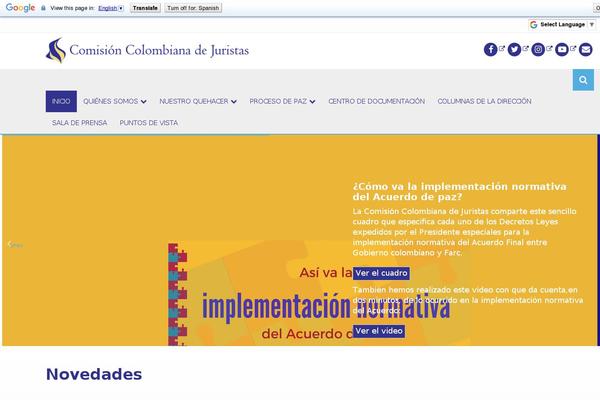Open the Select Language dropdown

562,24
